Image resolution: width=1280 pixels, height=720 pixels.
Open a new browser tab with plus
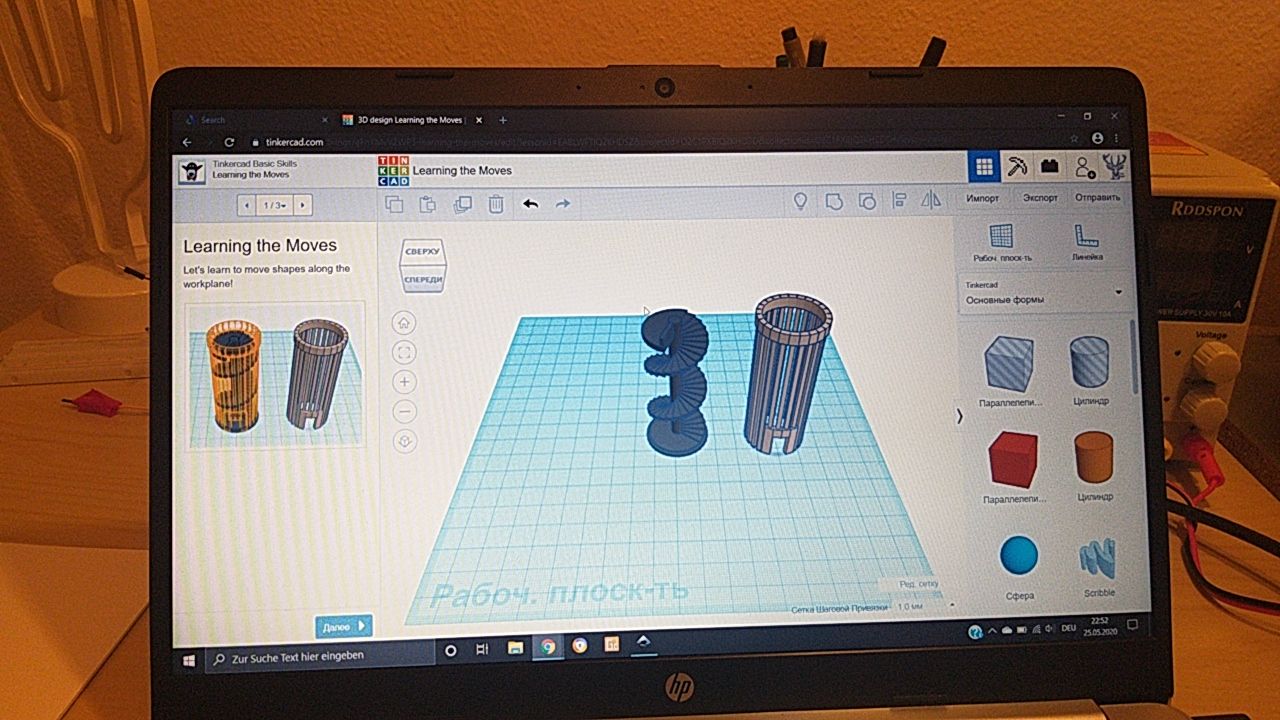click(503, 120)
